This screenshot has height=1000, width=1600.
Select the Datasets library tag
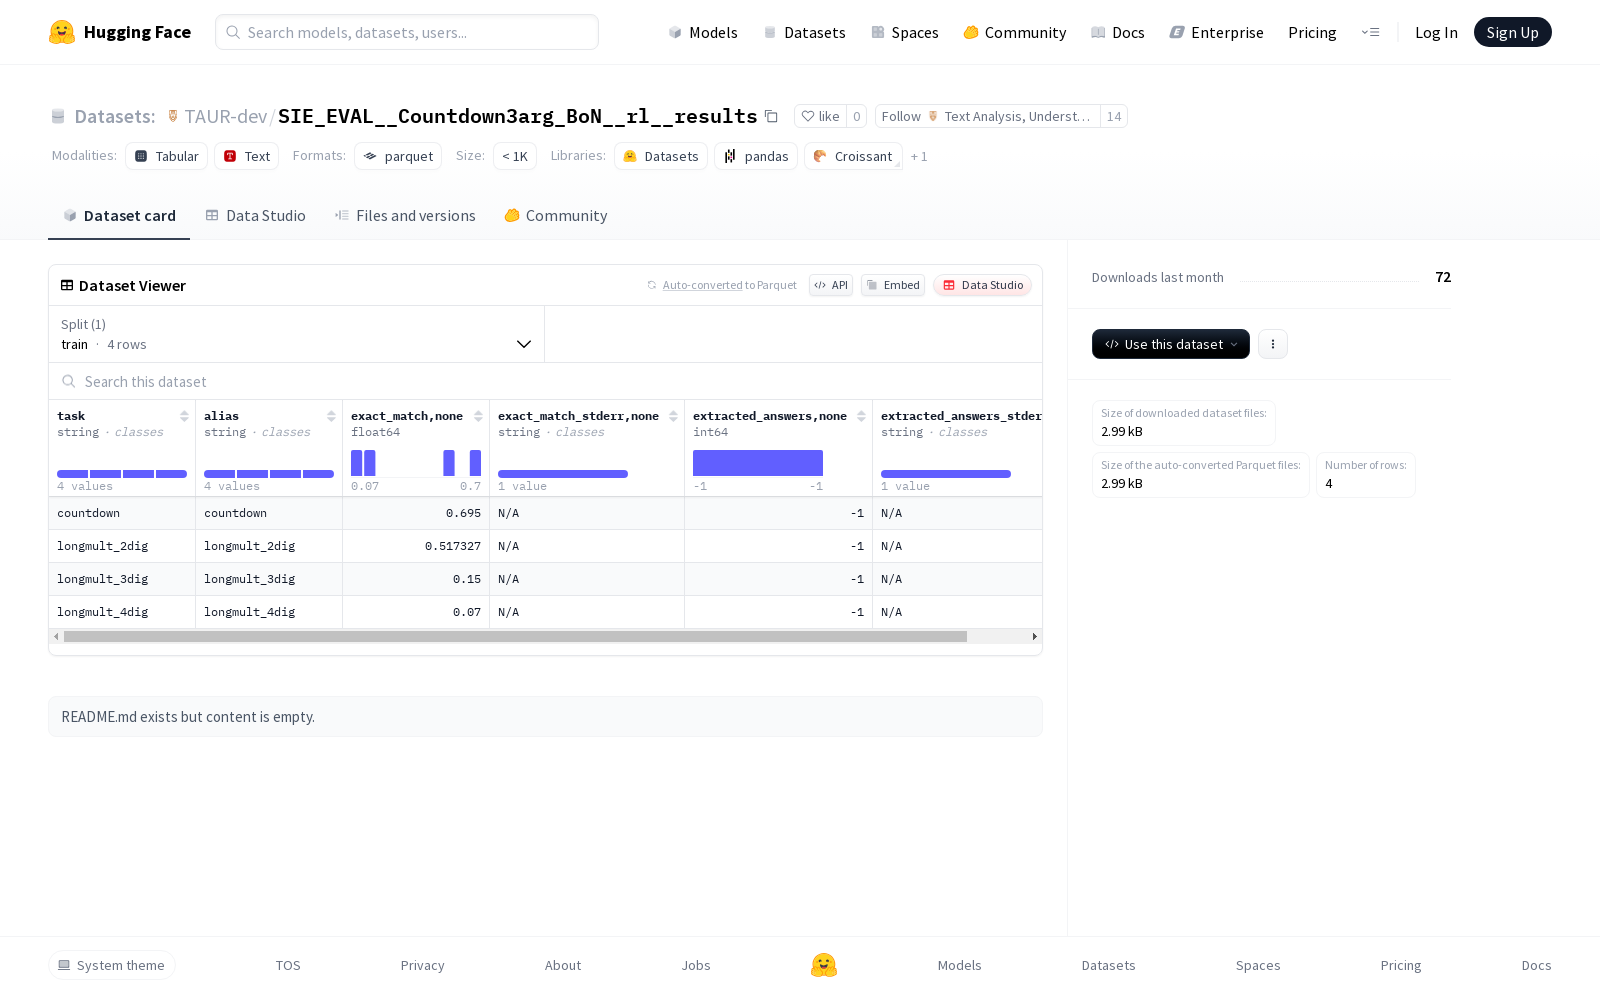[x=661, y=156]
